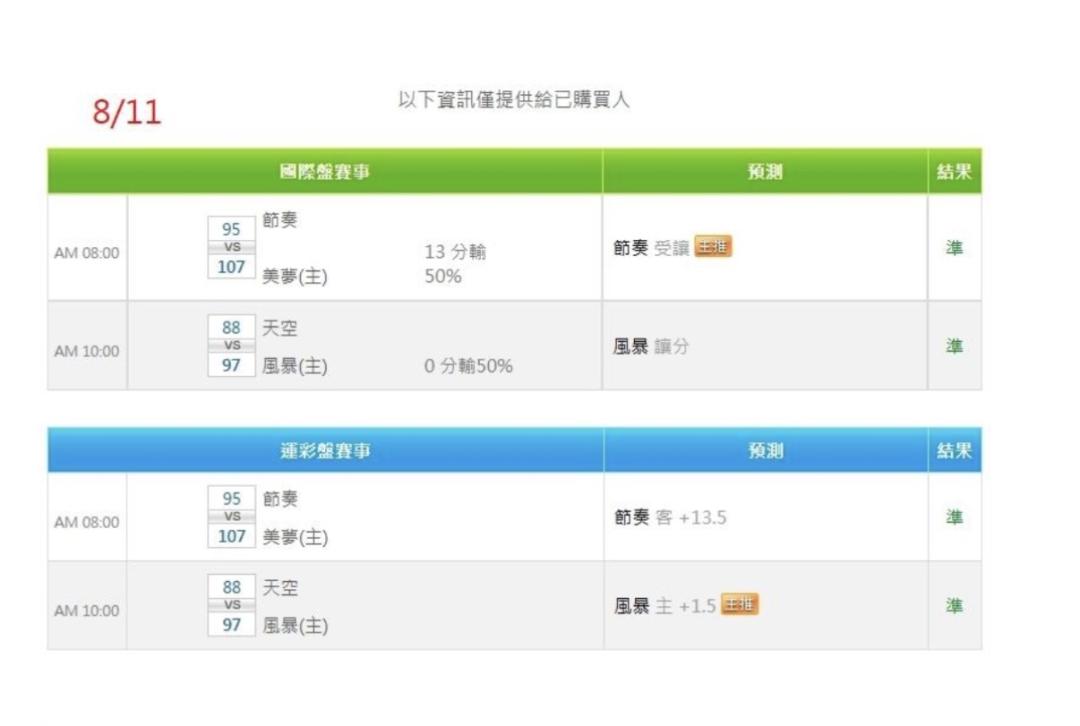This screenshot has height=726, width=1080.
Task: Click score box 107 for 美夢 in 國際盤
Action: point(231,267)
